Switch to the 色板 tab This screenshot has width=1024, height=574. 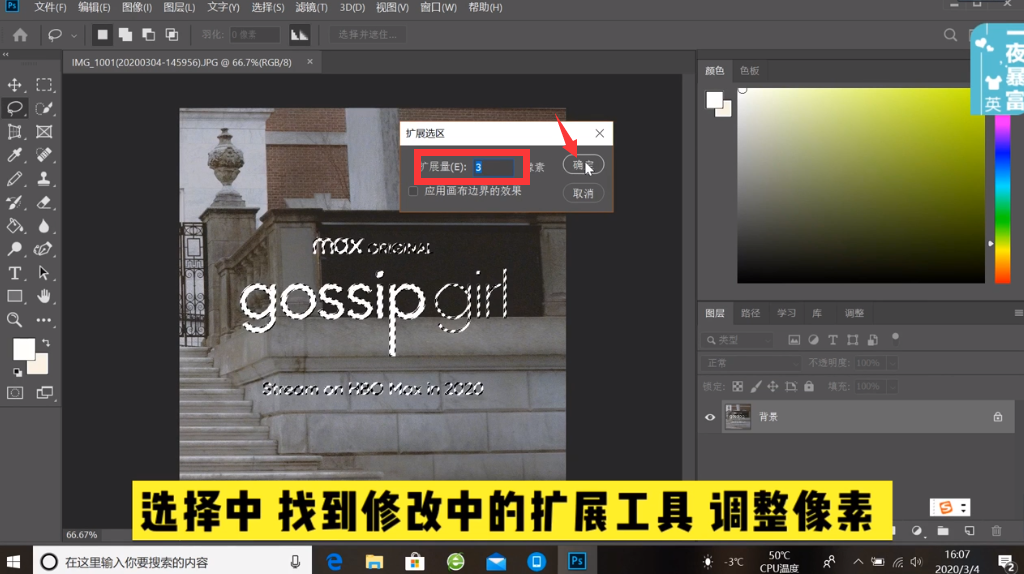749,71
